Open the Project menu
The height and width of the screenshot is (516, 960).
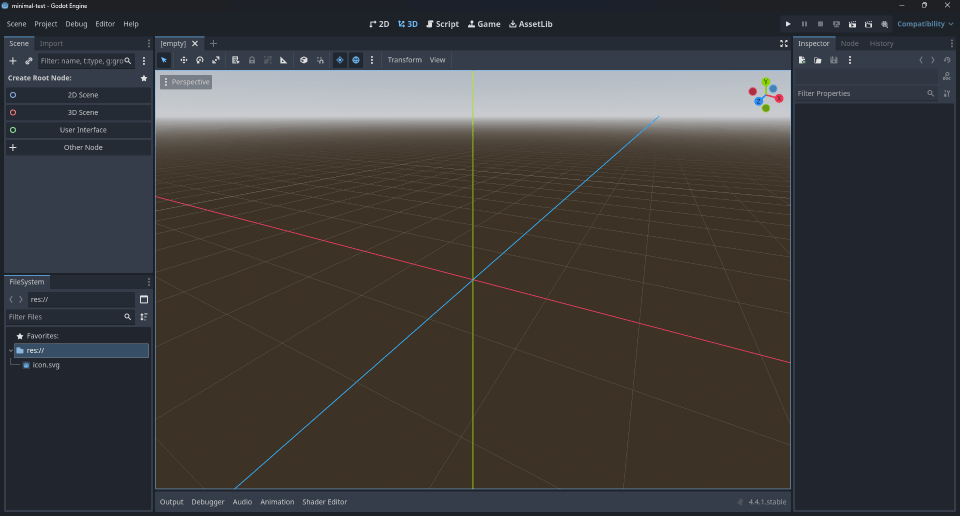(45, 24)
